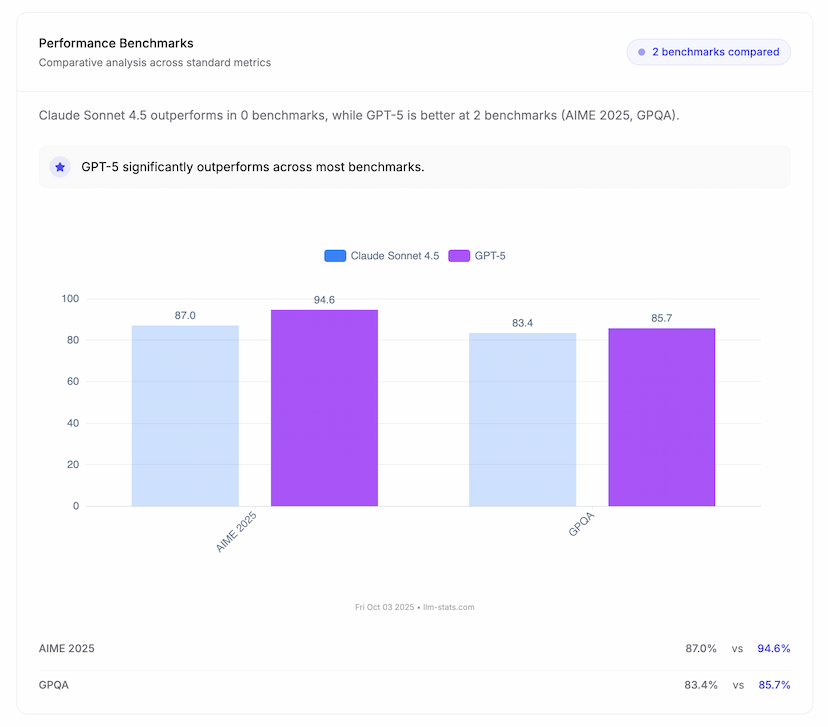
Task: Select the AIME 2025 comparison row label
Action: pos(67,648)
